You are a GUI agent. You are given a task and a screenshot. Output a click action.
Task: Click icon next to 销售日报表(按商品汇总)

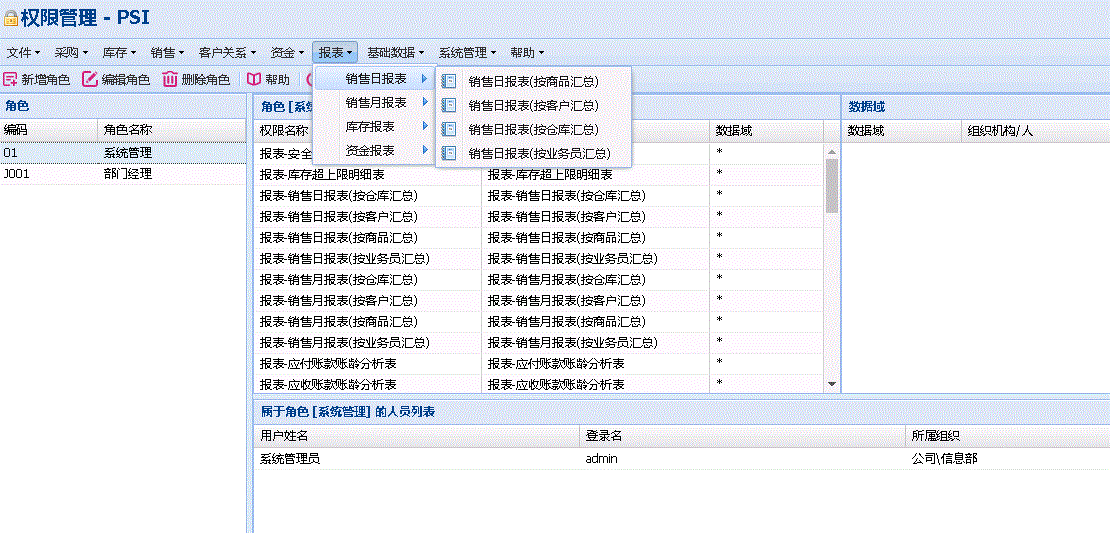coord(449,81)
